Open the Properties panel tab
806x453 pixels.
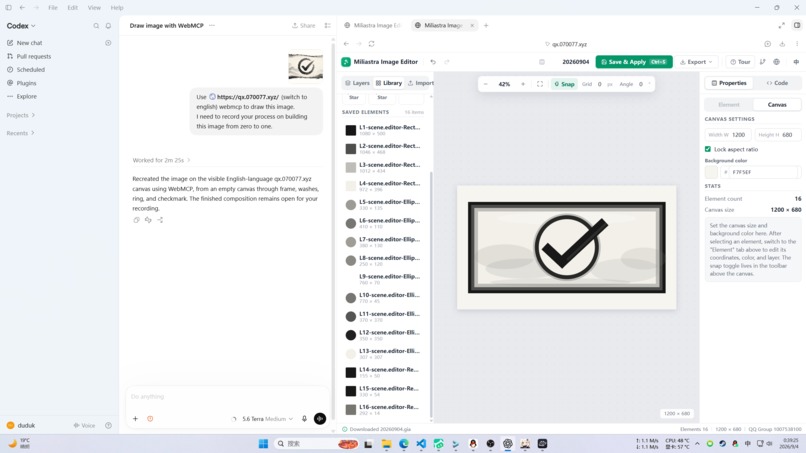(x=728, y=83)
